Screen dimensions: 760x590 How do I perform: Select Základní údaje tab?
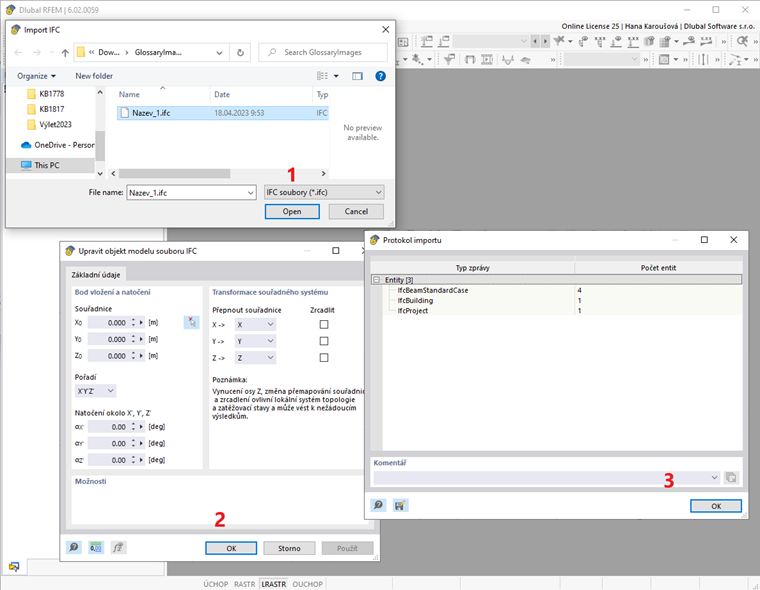click(95, 274)
